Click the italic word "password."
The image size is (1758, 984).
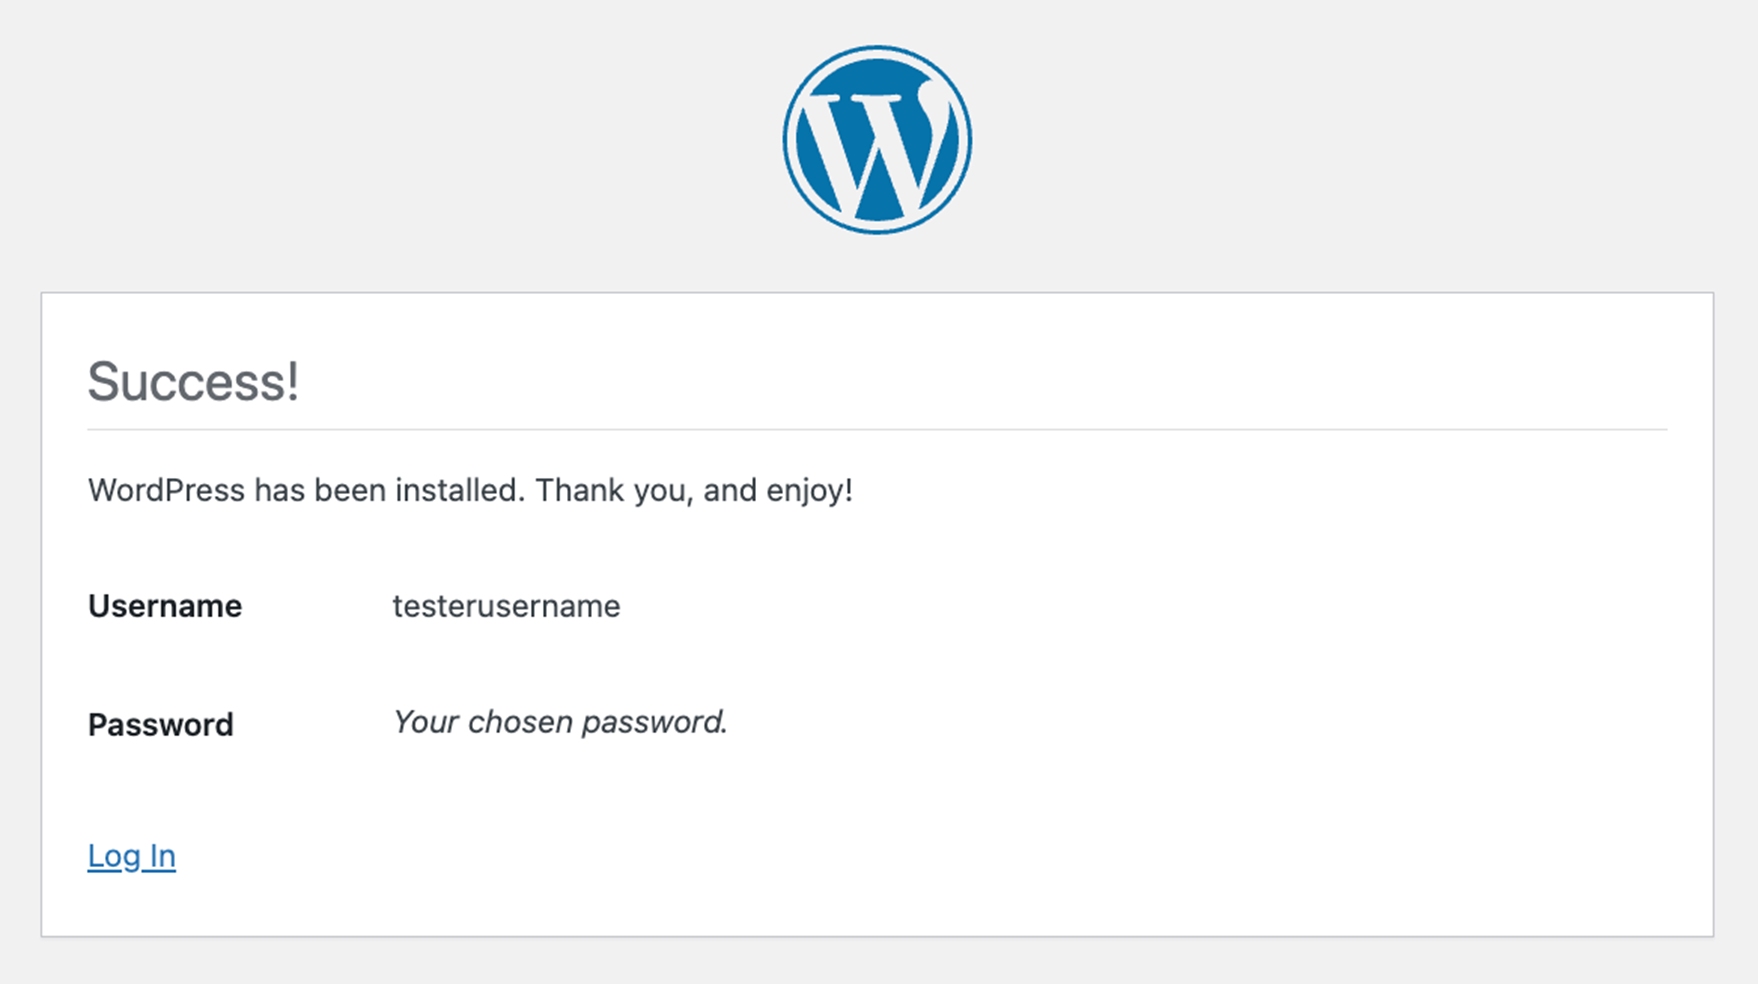click(654, 722)
